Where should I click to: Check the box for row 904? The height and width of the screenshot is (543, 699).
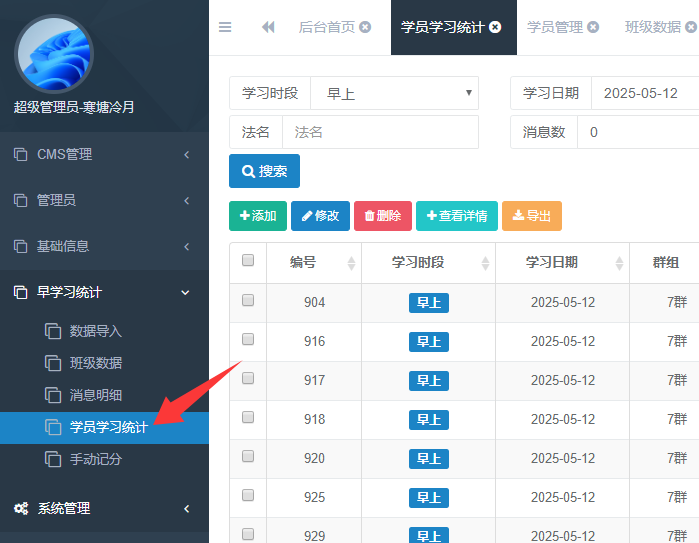(x=248, y=301)
